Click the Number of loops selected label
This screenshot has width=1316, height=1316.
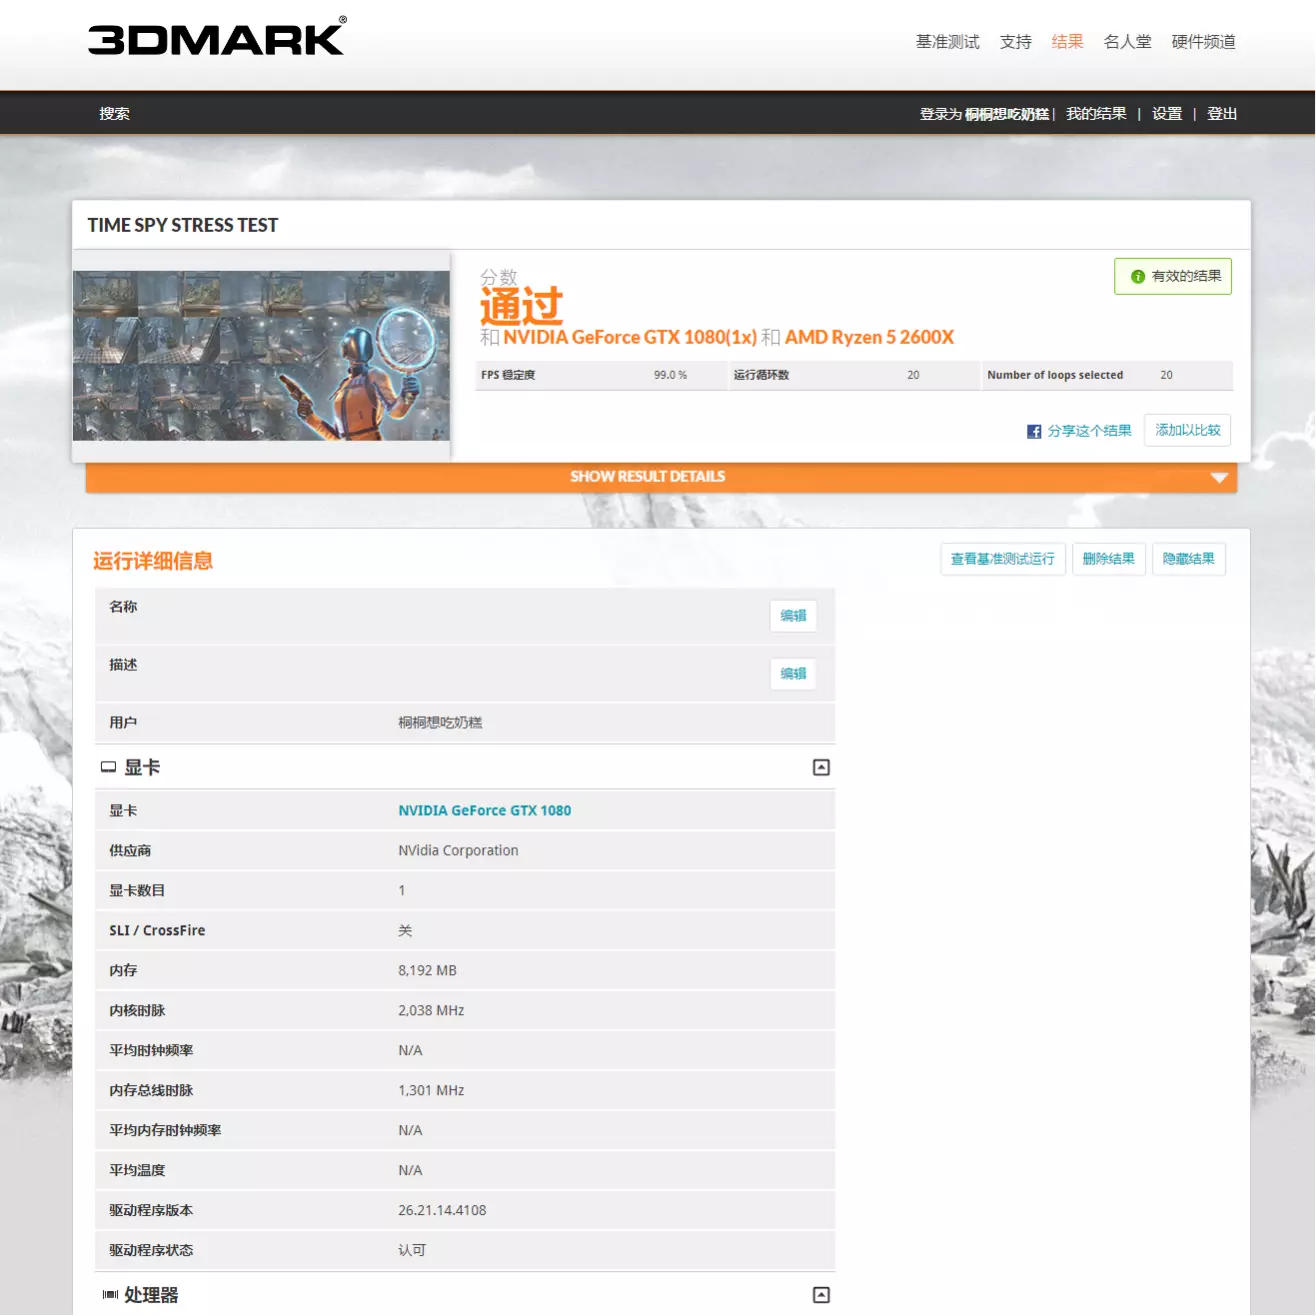pyautogui.click(x=1055, y=375)
